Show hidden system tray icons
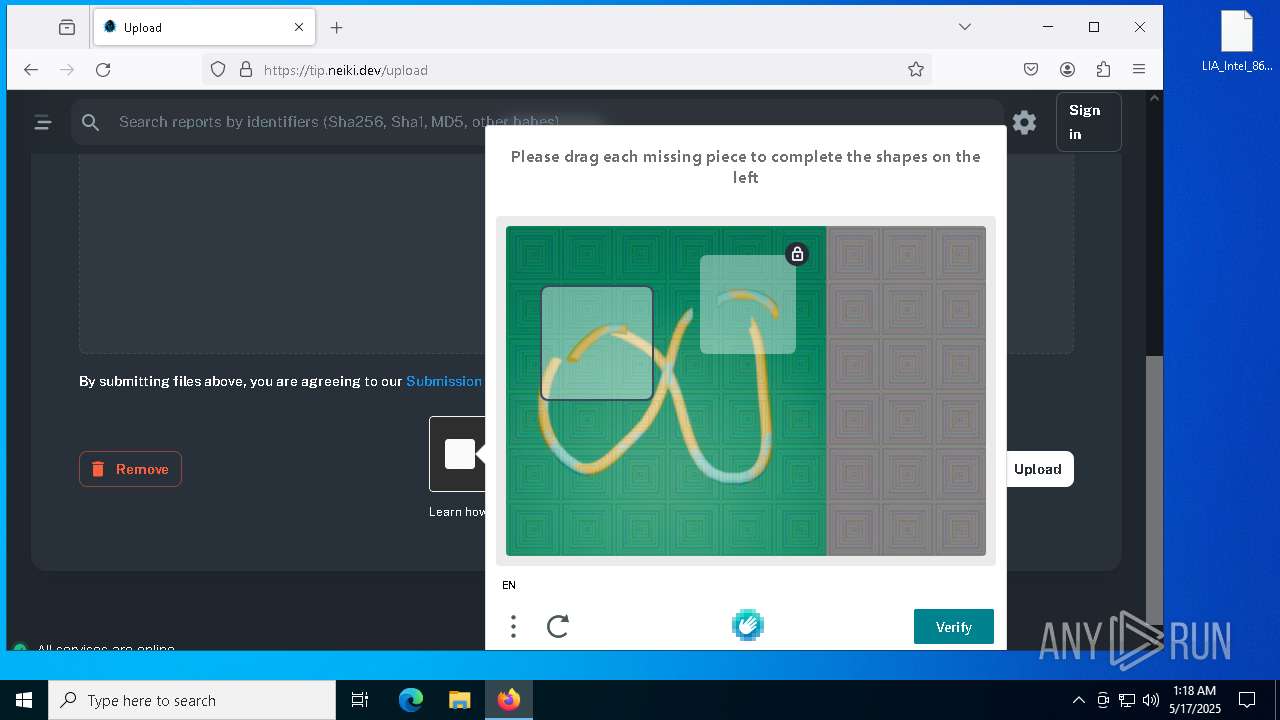This screenshot has height=720, width=1280. [x=1078, y=700]
